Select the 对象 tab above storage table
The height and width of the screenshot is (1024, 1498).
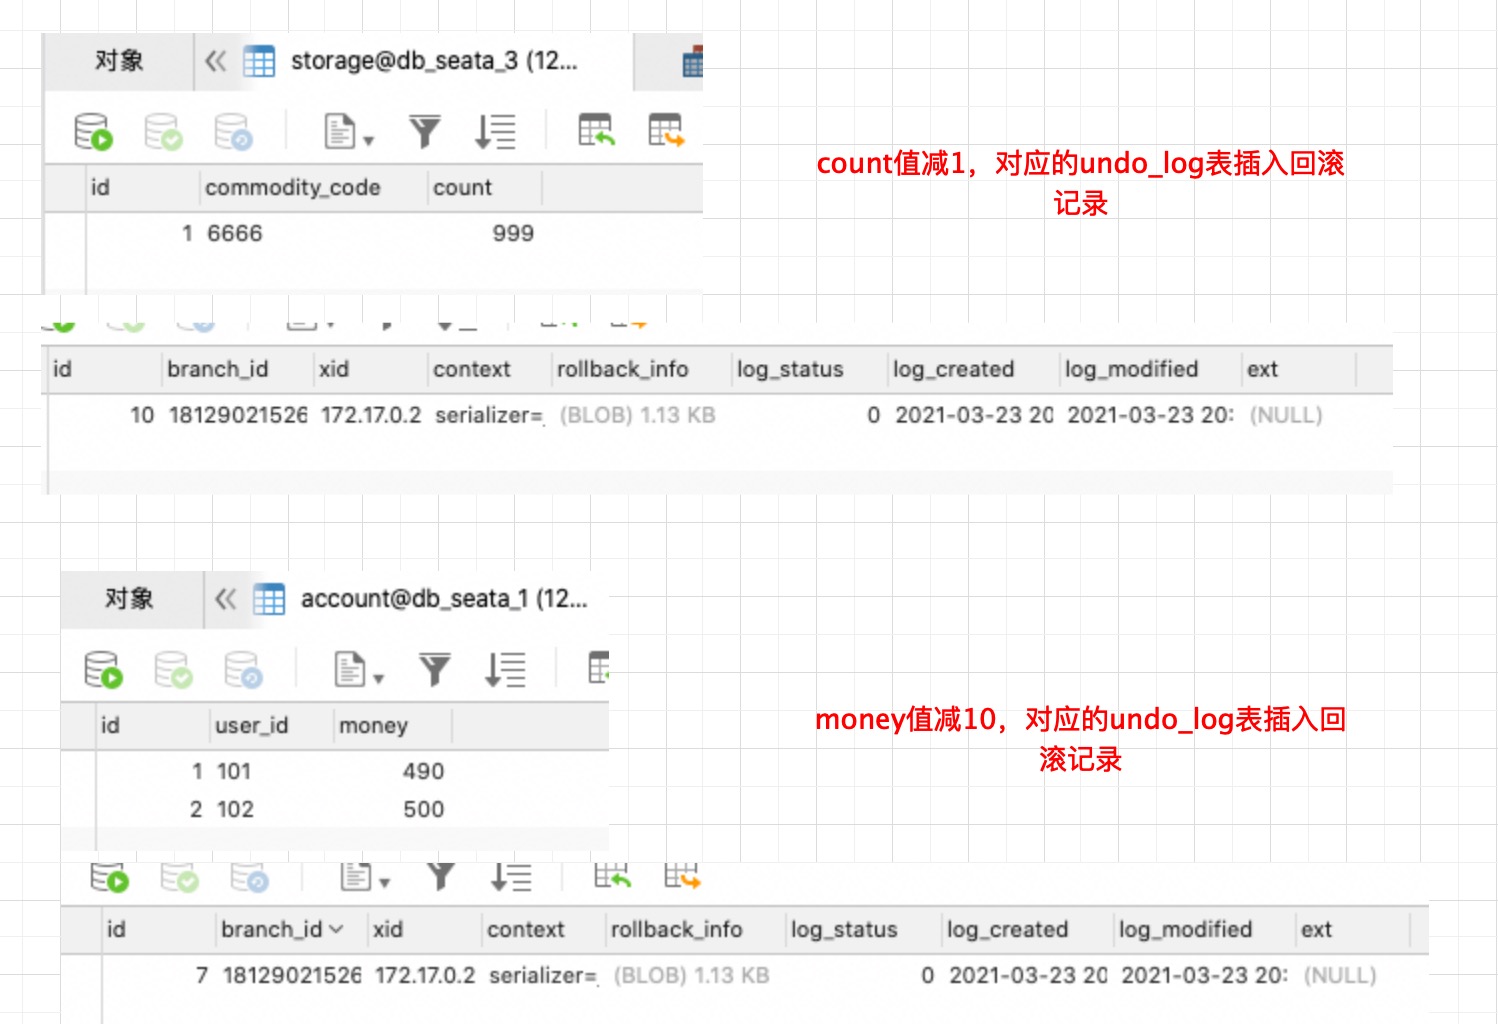pos(119,61)
